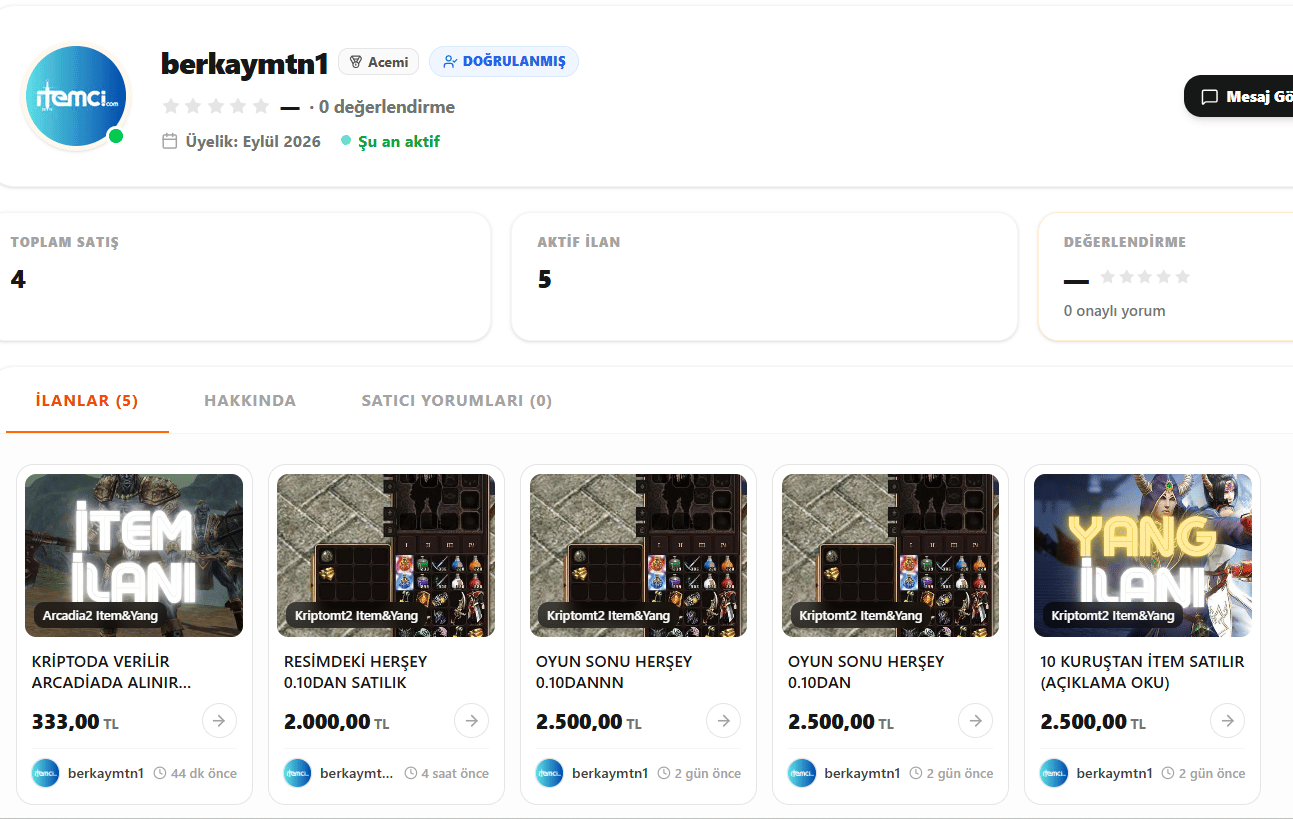Click seller avatar on 44 dk önce listing
Screen dimensions: 1293x819
coord(46,773)
